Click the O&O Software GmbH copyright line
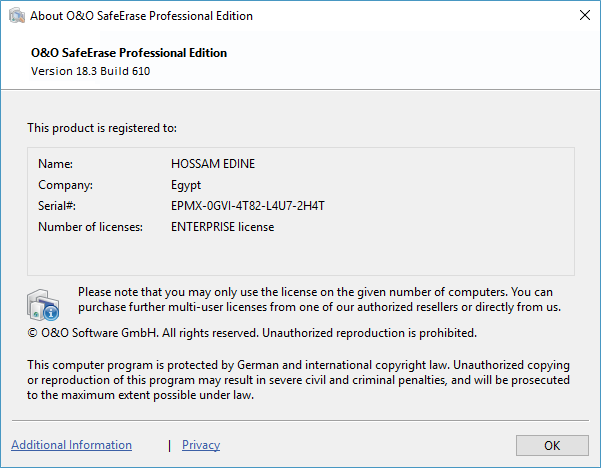The width and height of the screenshot is (601, 468). coord(252,333)
